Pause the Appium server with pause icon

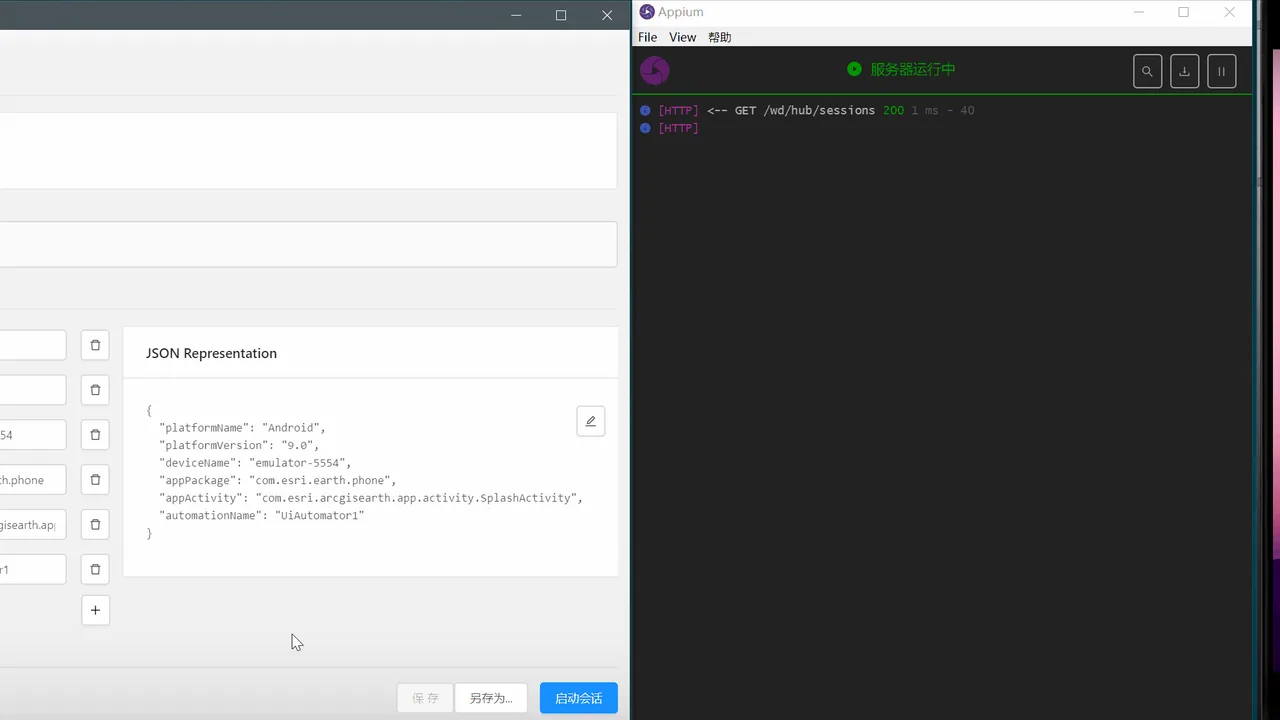[x=1221, y=71]
